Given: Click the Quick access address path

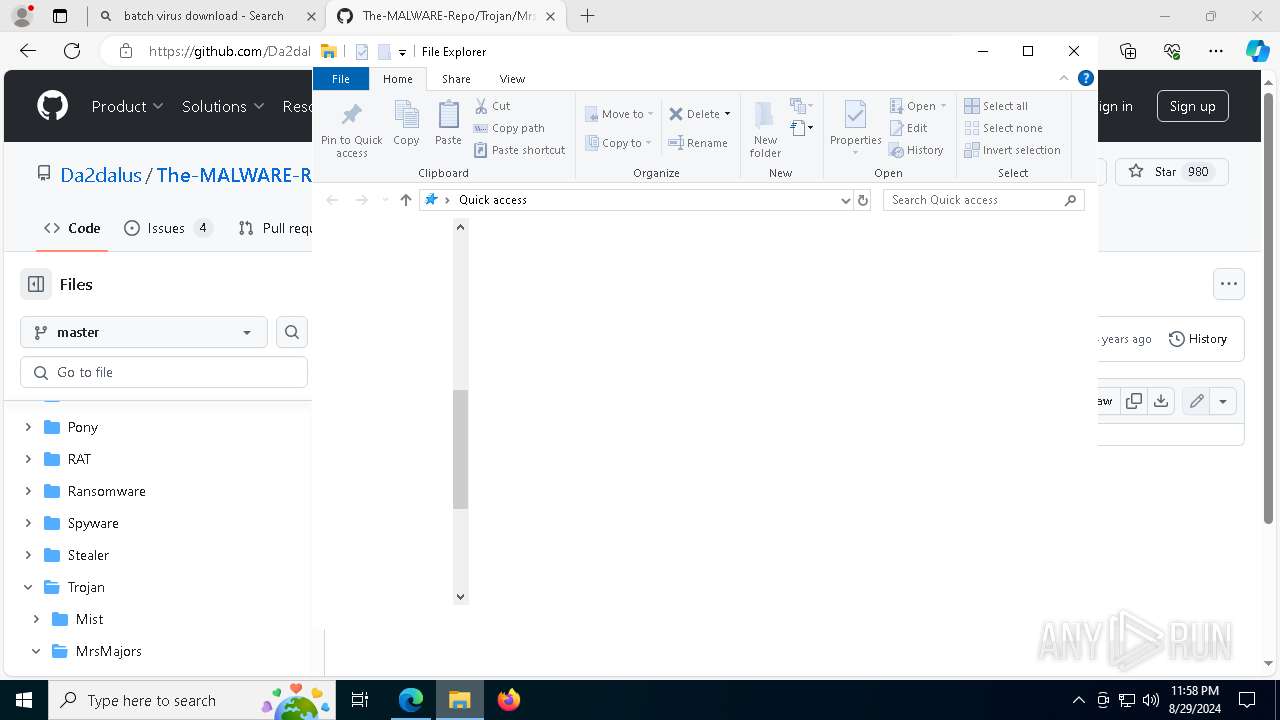Looking at the screenshot, I should pyautogui.click(x=493, y=200).
